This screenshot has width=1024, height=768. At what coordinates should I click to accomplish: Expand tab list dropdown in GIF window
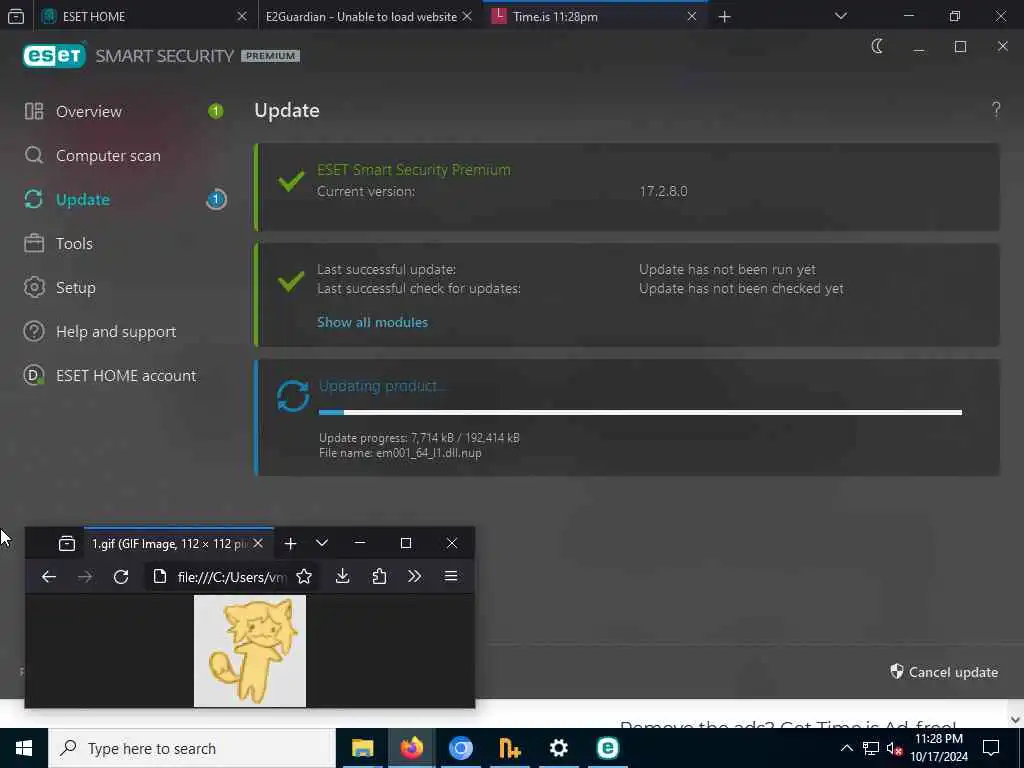[321, 543]
